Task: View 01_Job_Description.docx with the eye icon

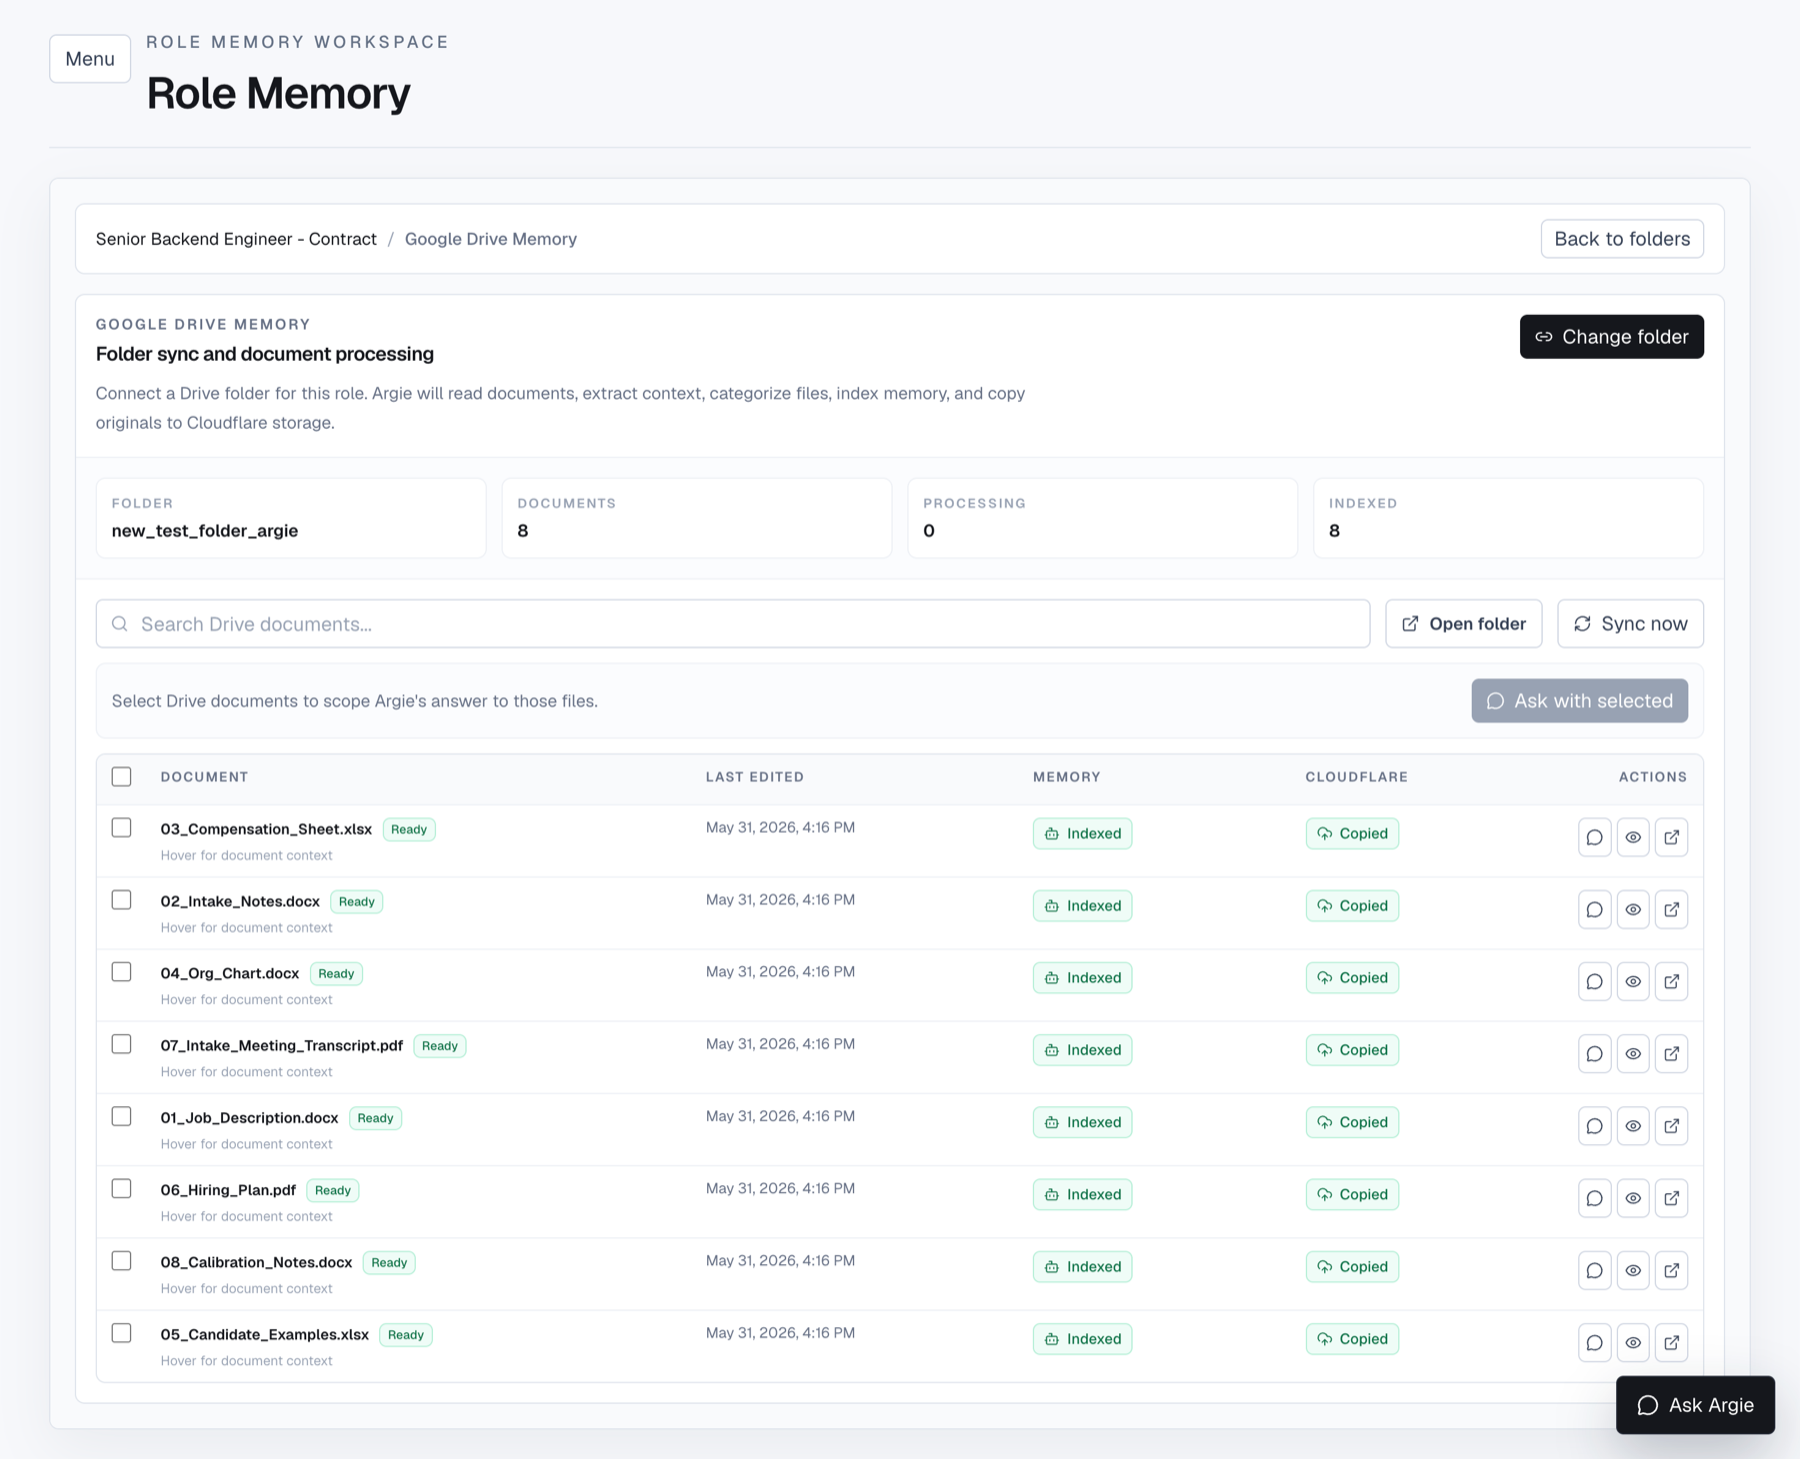Action: (1633, 1126)
